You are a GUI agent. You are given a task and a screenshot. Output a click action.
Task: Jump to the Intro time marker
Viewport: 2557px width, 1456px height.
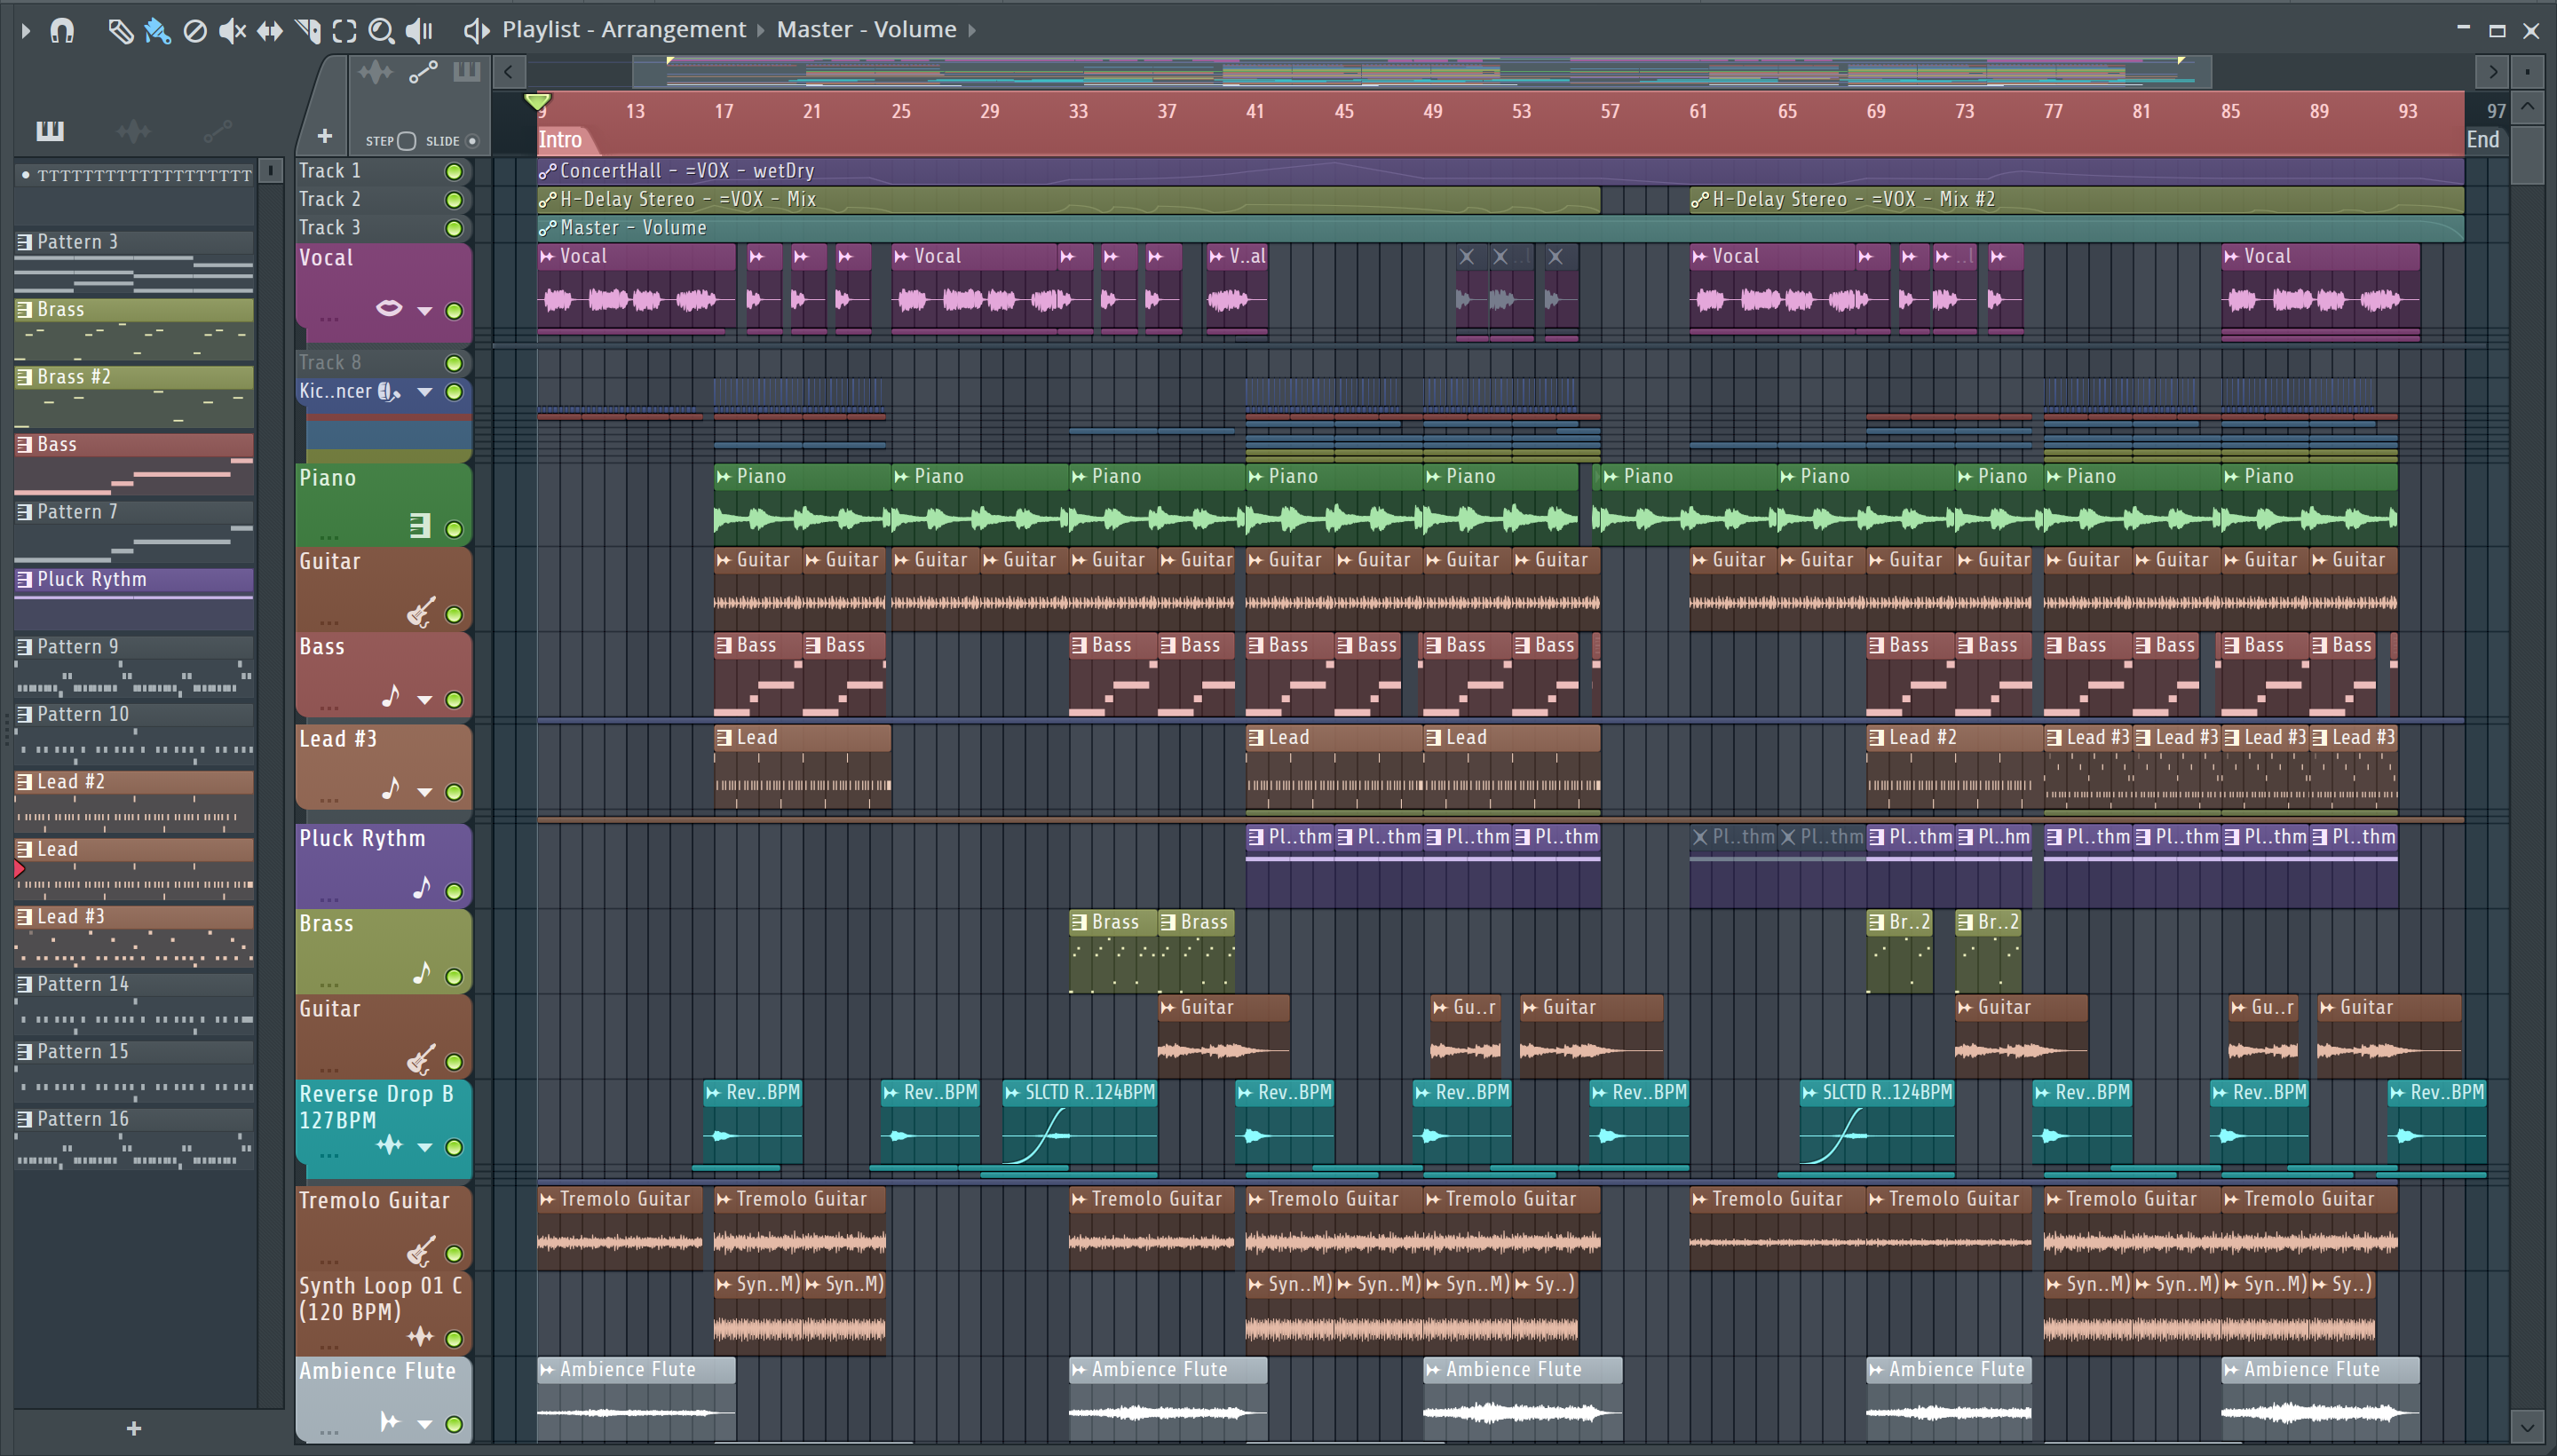(561, 140)
